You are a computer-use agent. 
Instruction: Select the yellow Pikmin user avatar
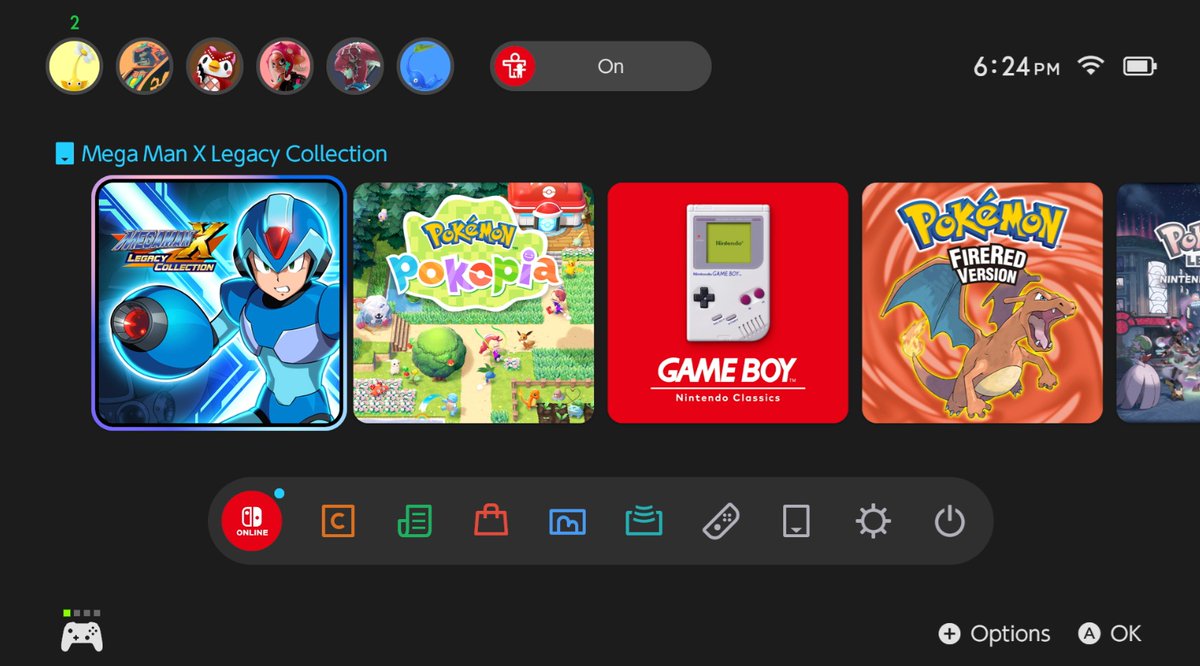(74, 66)
